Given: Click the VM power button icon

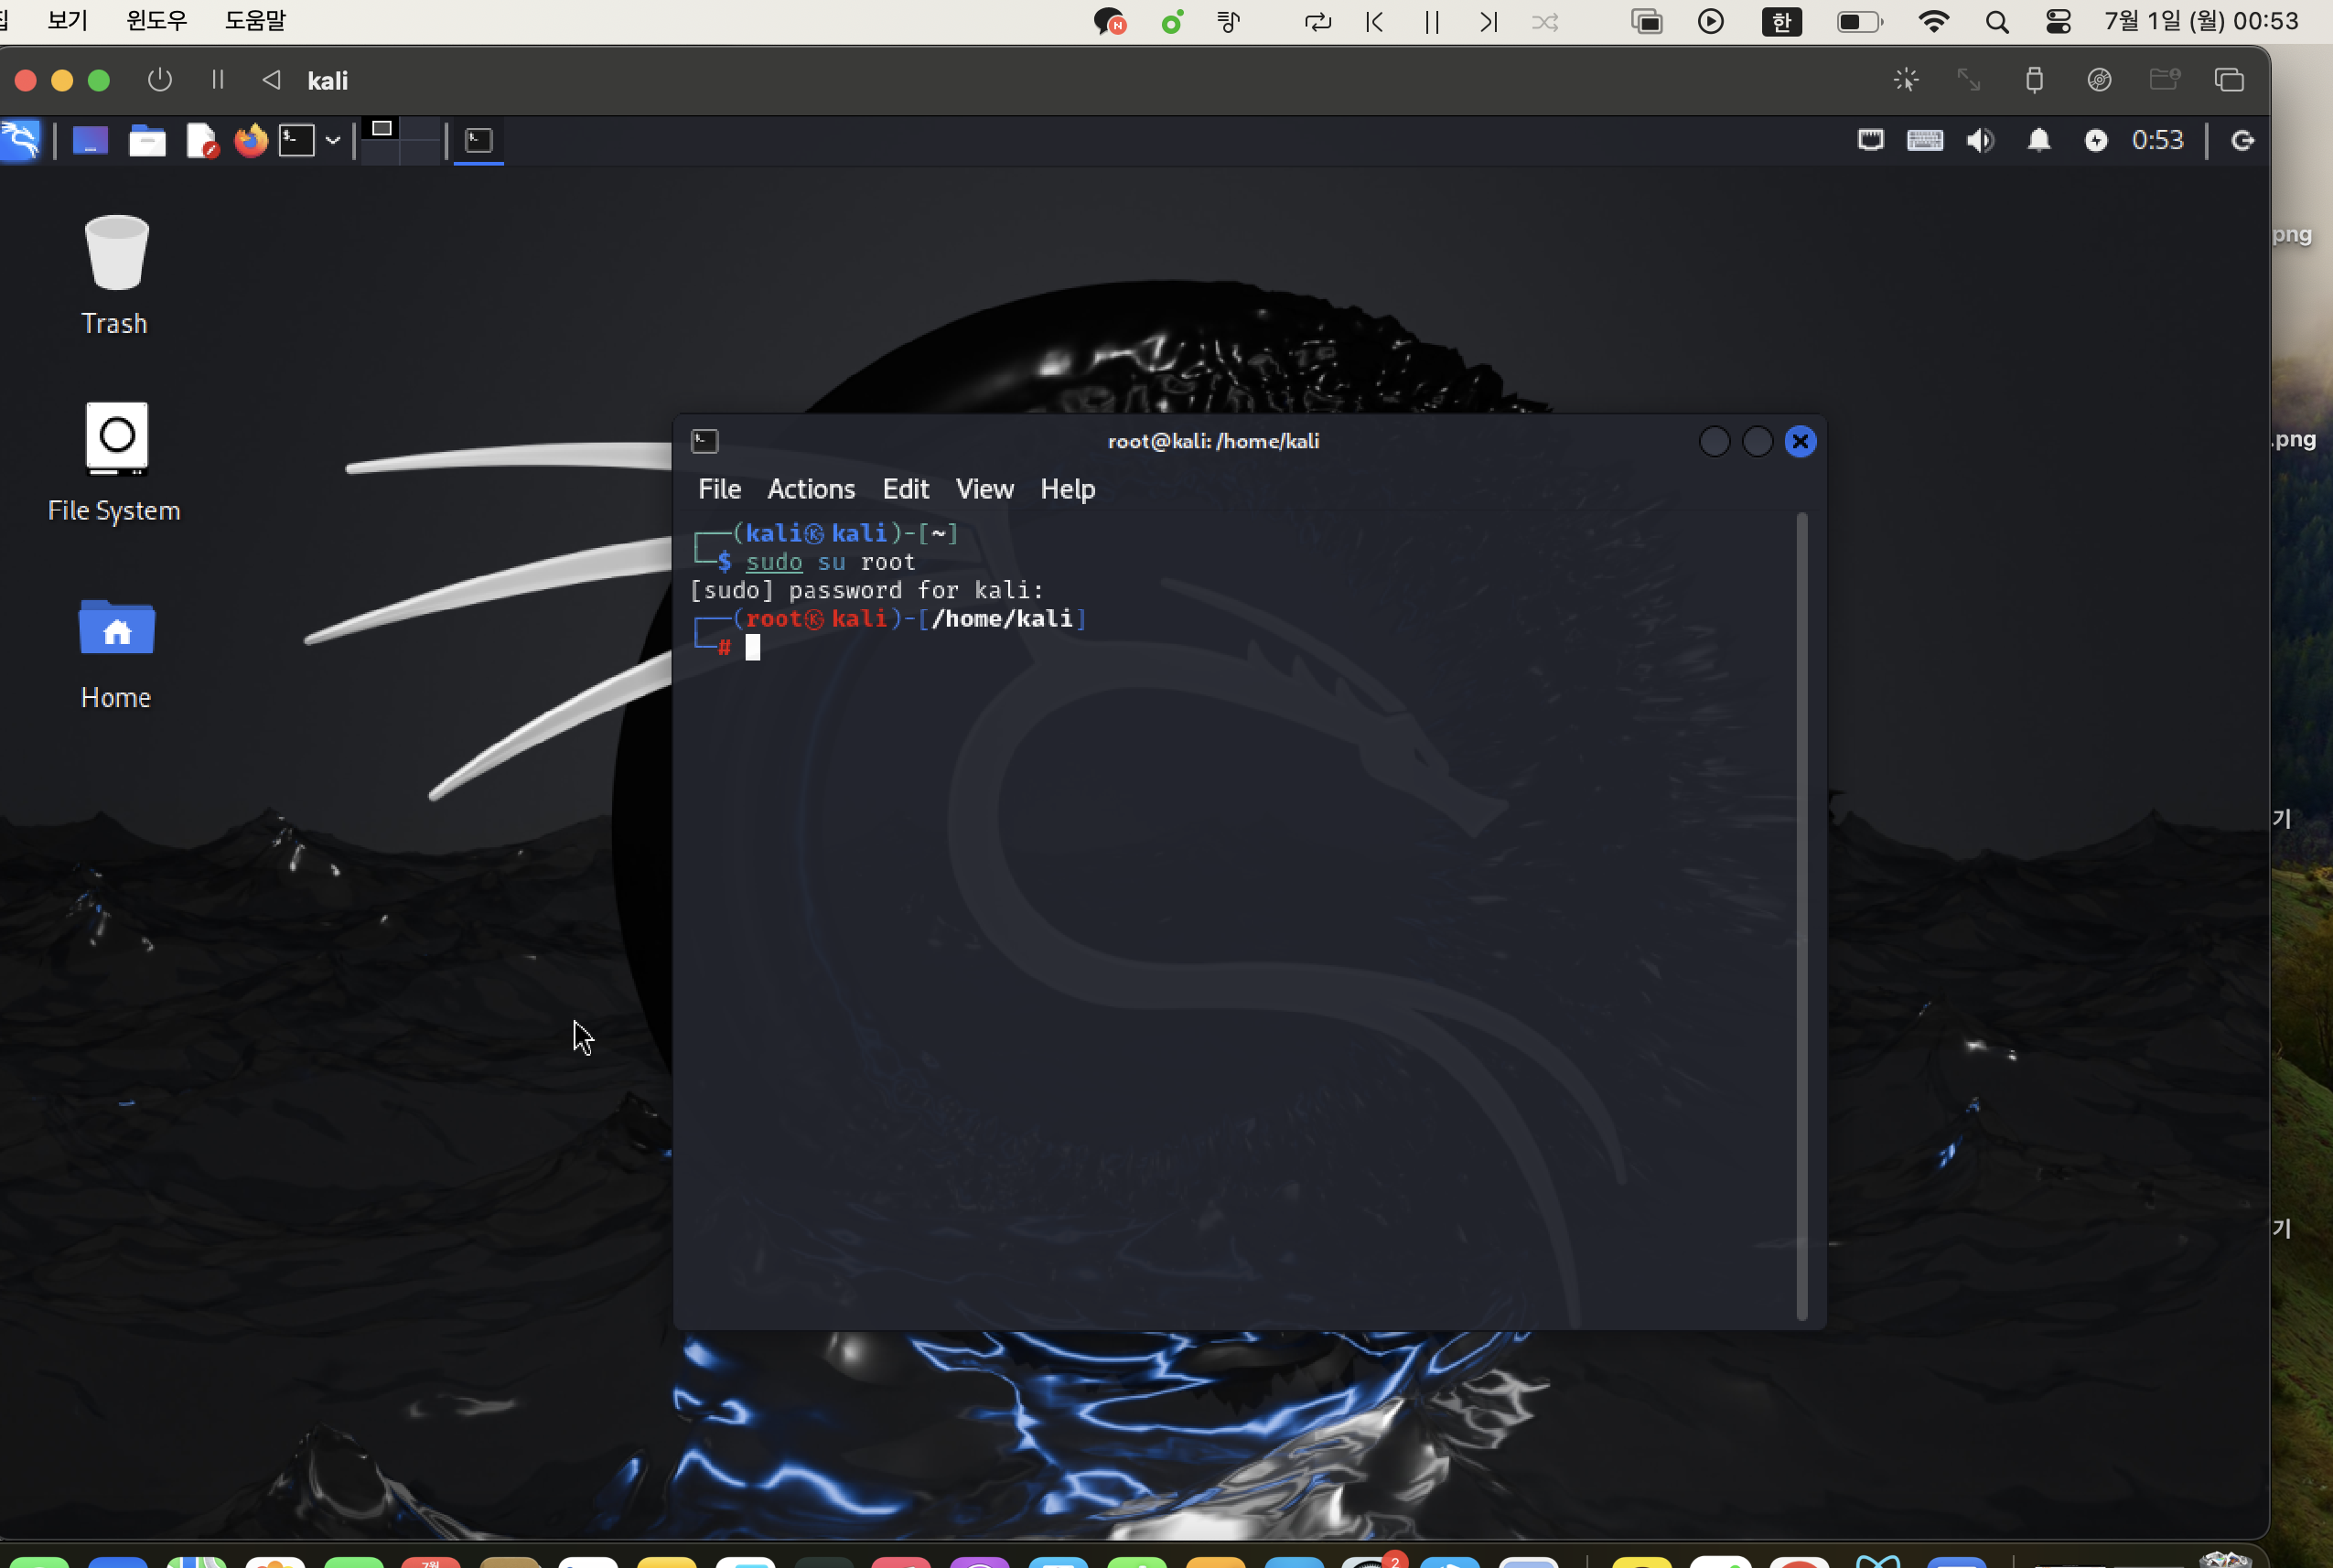Looking at the screenshot, I should (160, 80).
